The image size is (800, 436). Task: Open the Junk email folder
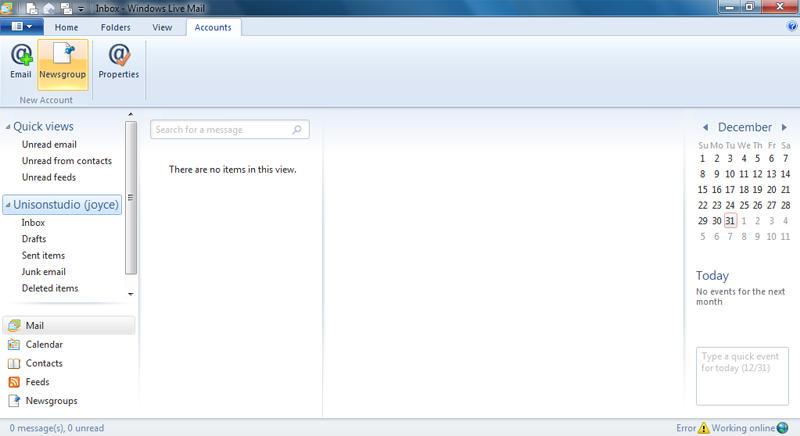[x=44, y=272]
